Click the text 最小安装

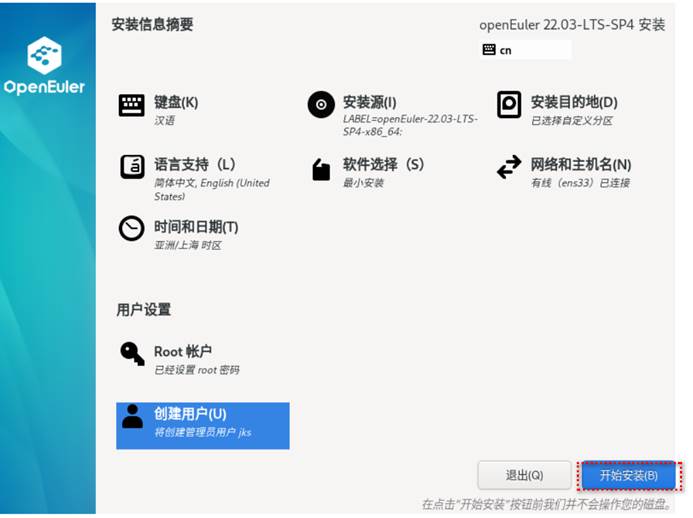[x=363, y=183]
